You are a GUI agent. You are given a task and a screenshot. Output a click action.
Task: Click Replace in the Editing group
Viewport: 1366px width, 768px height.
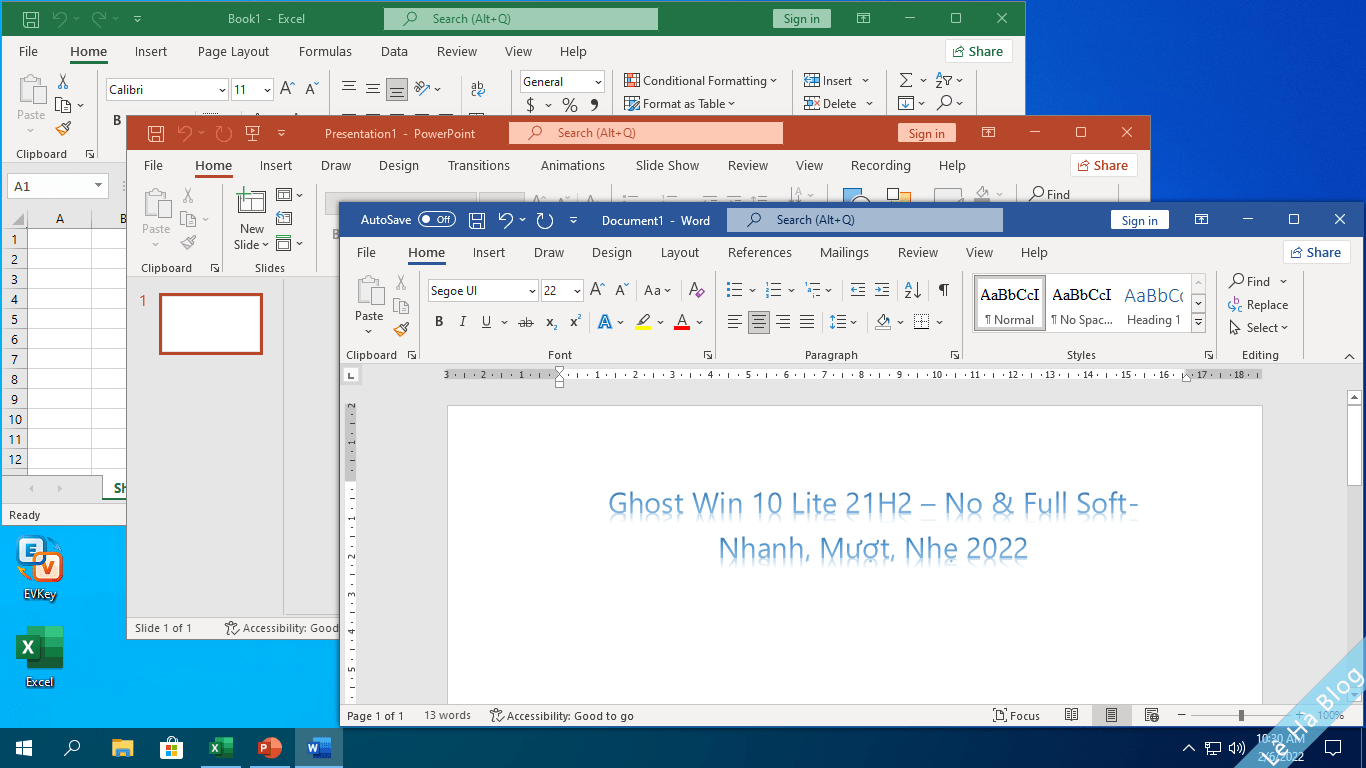1258,305
